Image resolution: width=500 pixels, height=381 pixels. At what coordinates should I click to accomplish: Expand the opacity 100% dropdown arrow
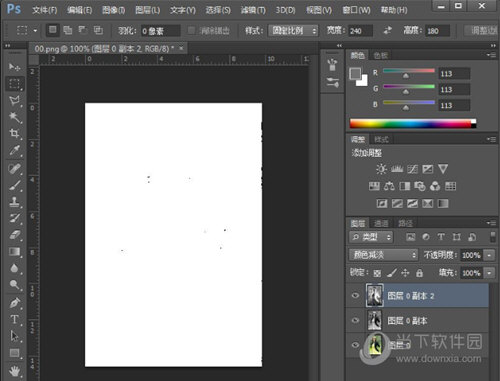point(489,255)
